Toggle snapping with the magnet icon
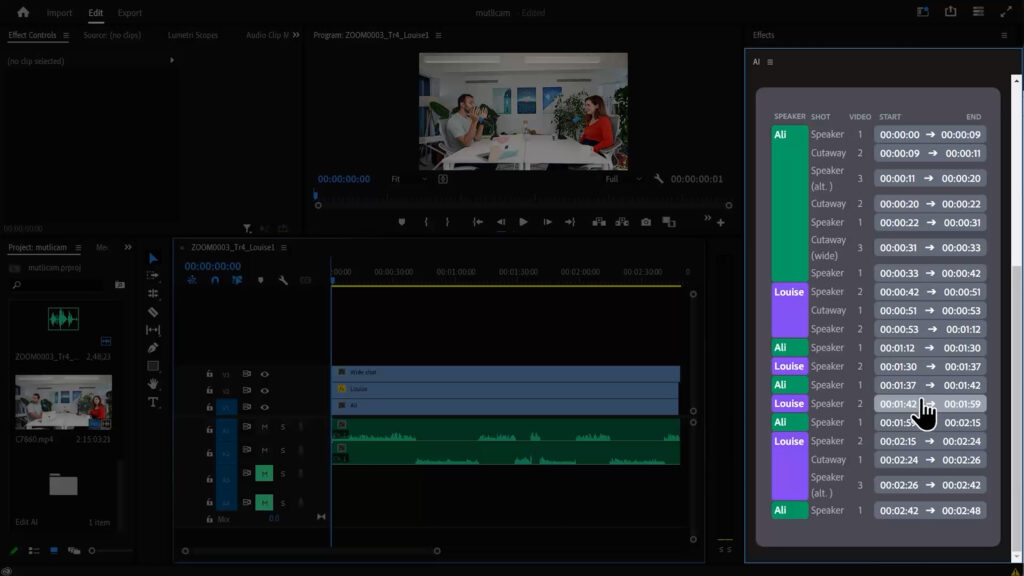The image size is (1024, 576). [215, 280]
